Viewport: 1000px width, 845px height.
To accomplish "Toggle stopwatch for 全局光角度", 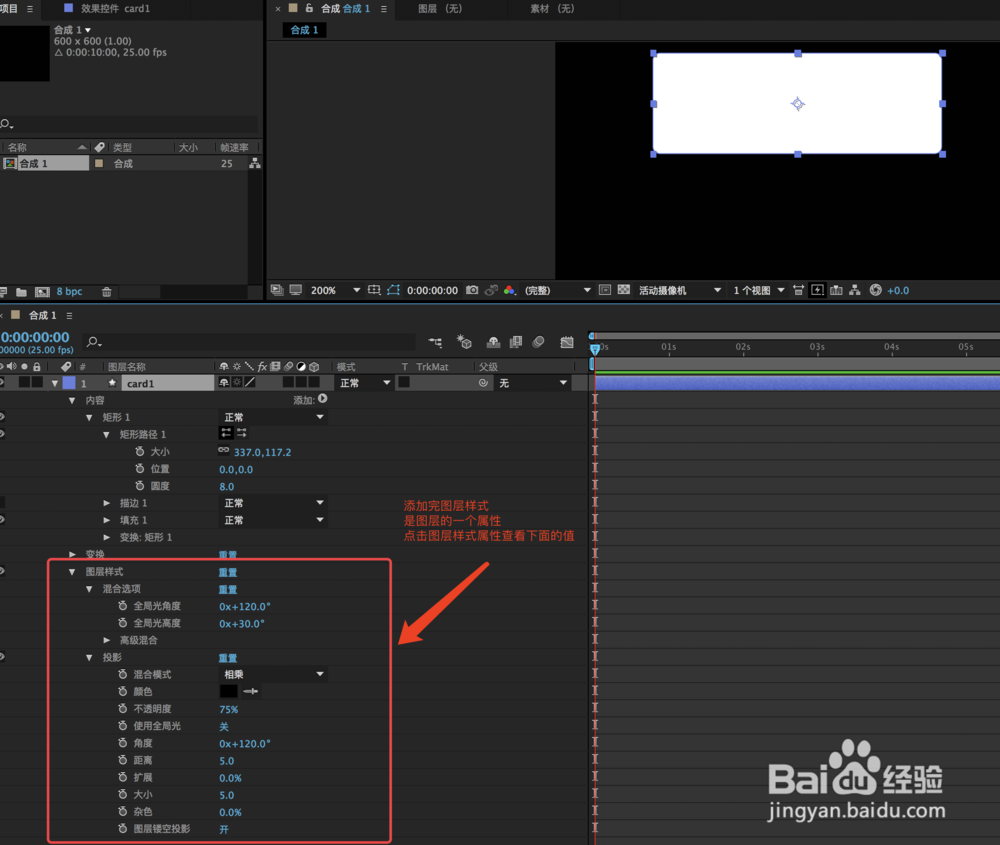I will pyautogui.click(x=122, y=605).
